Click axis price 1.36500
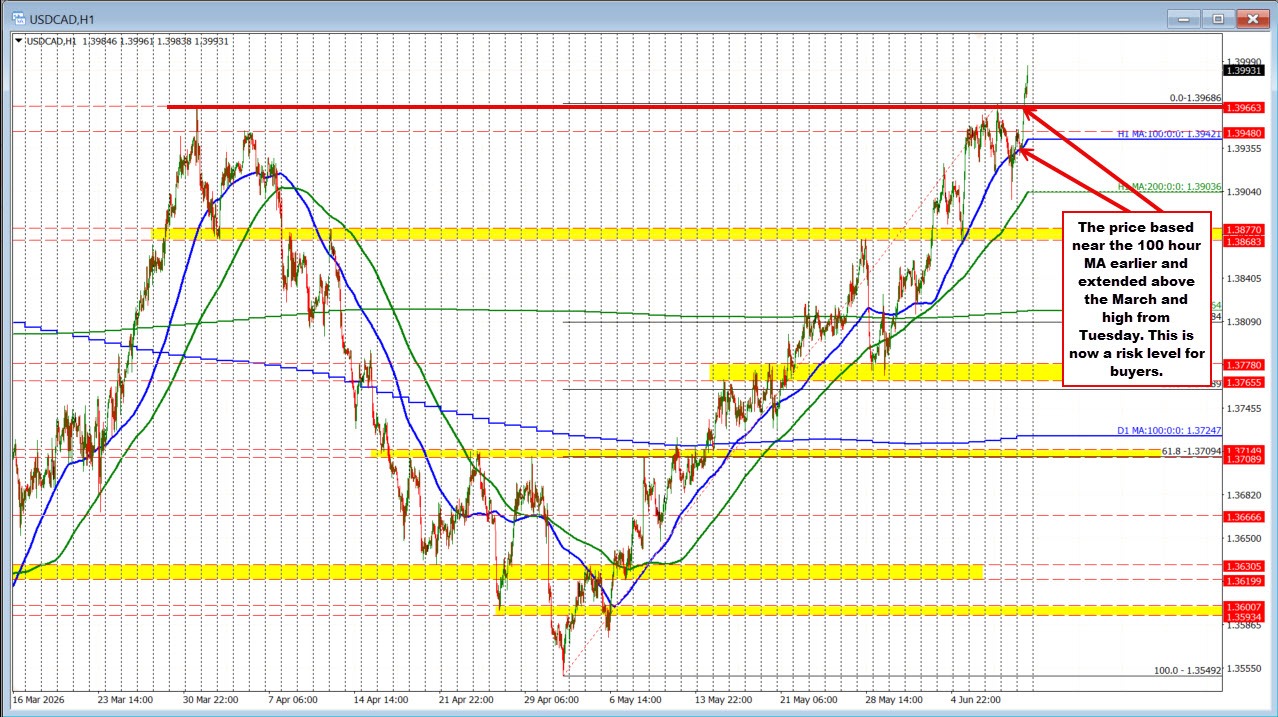Screen dimensions: 1278x717 pyautogui.click(x=1244, y=539)
